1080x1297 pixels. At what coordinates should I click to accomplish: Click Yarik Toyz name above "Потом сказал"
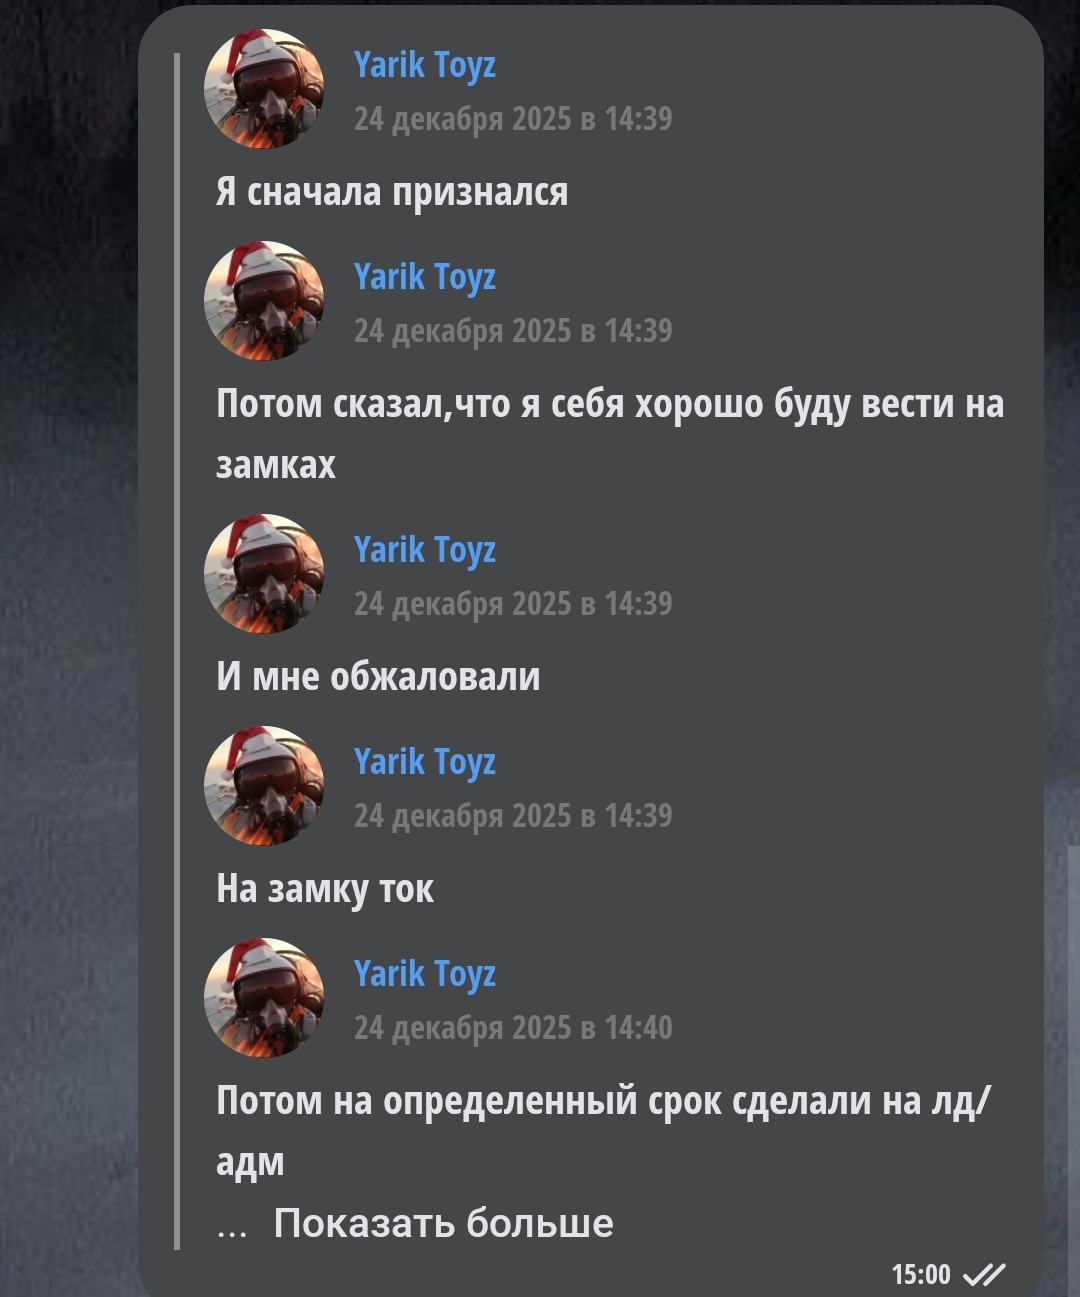pos(425,277)
